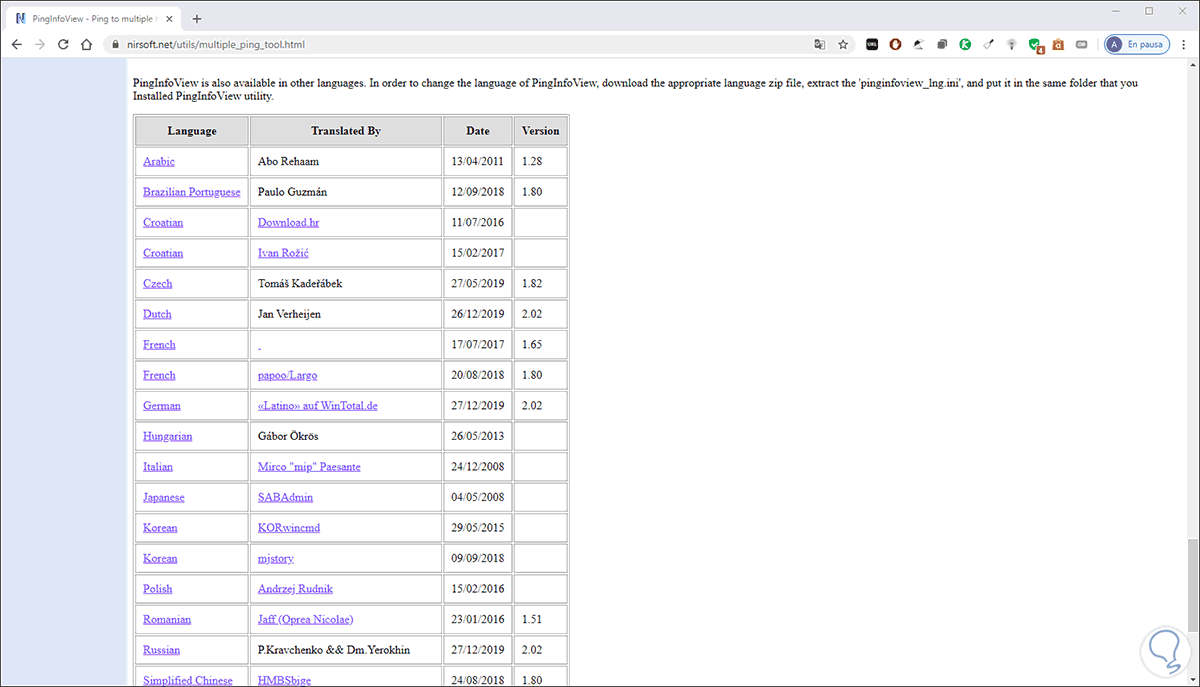Open the Chrome three-dot menu
This screenshot has width=1200, height=687.
[x=1183, y=44]
